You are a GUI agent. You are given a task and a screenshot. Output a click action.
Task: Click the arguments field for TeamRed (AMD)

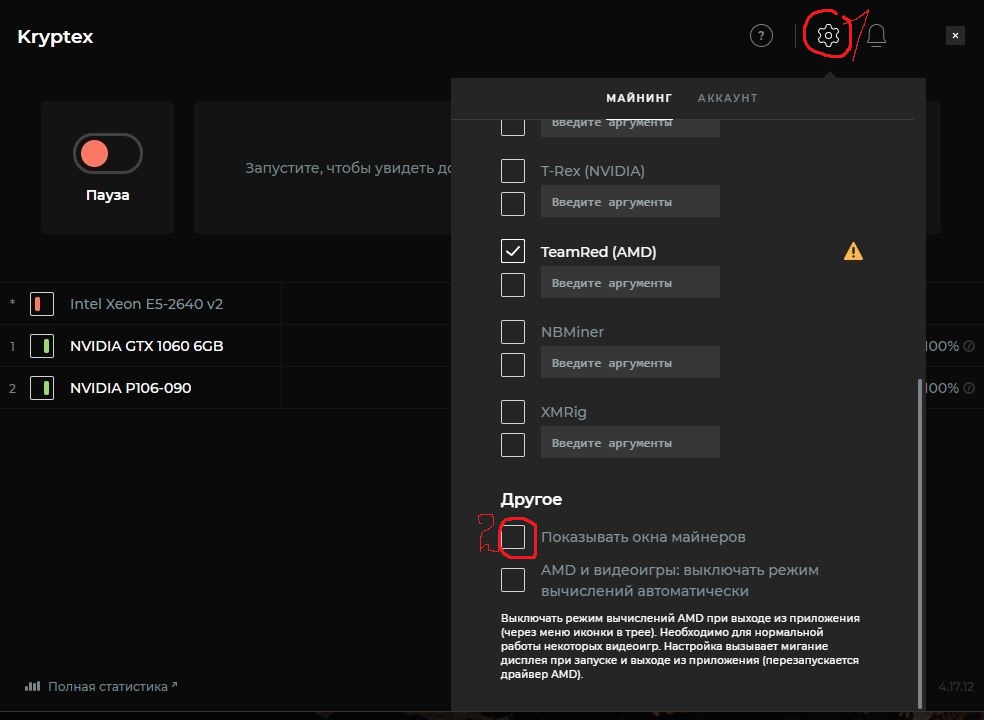coord(630,282)
